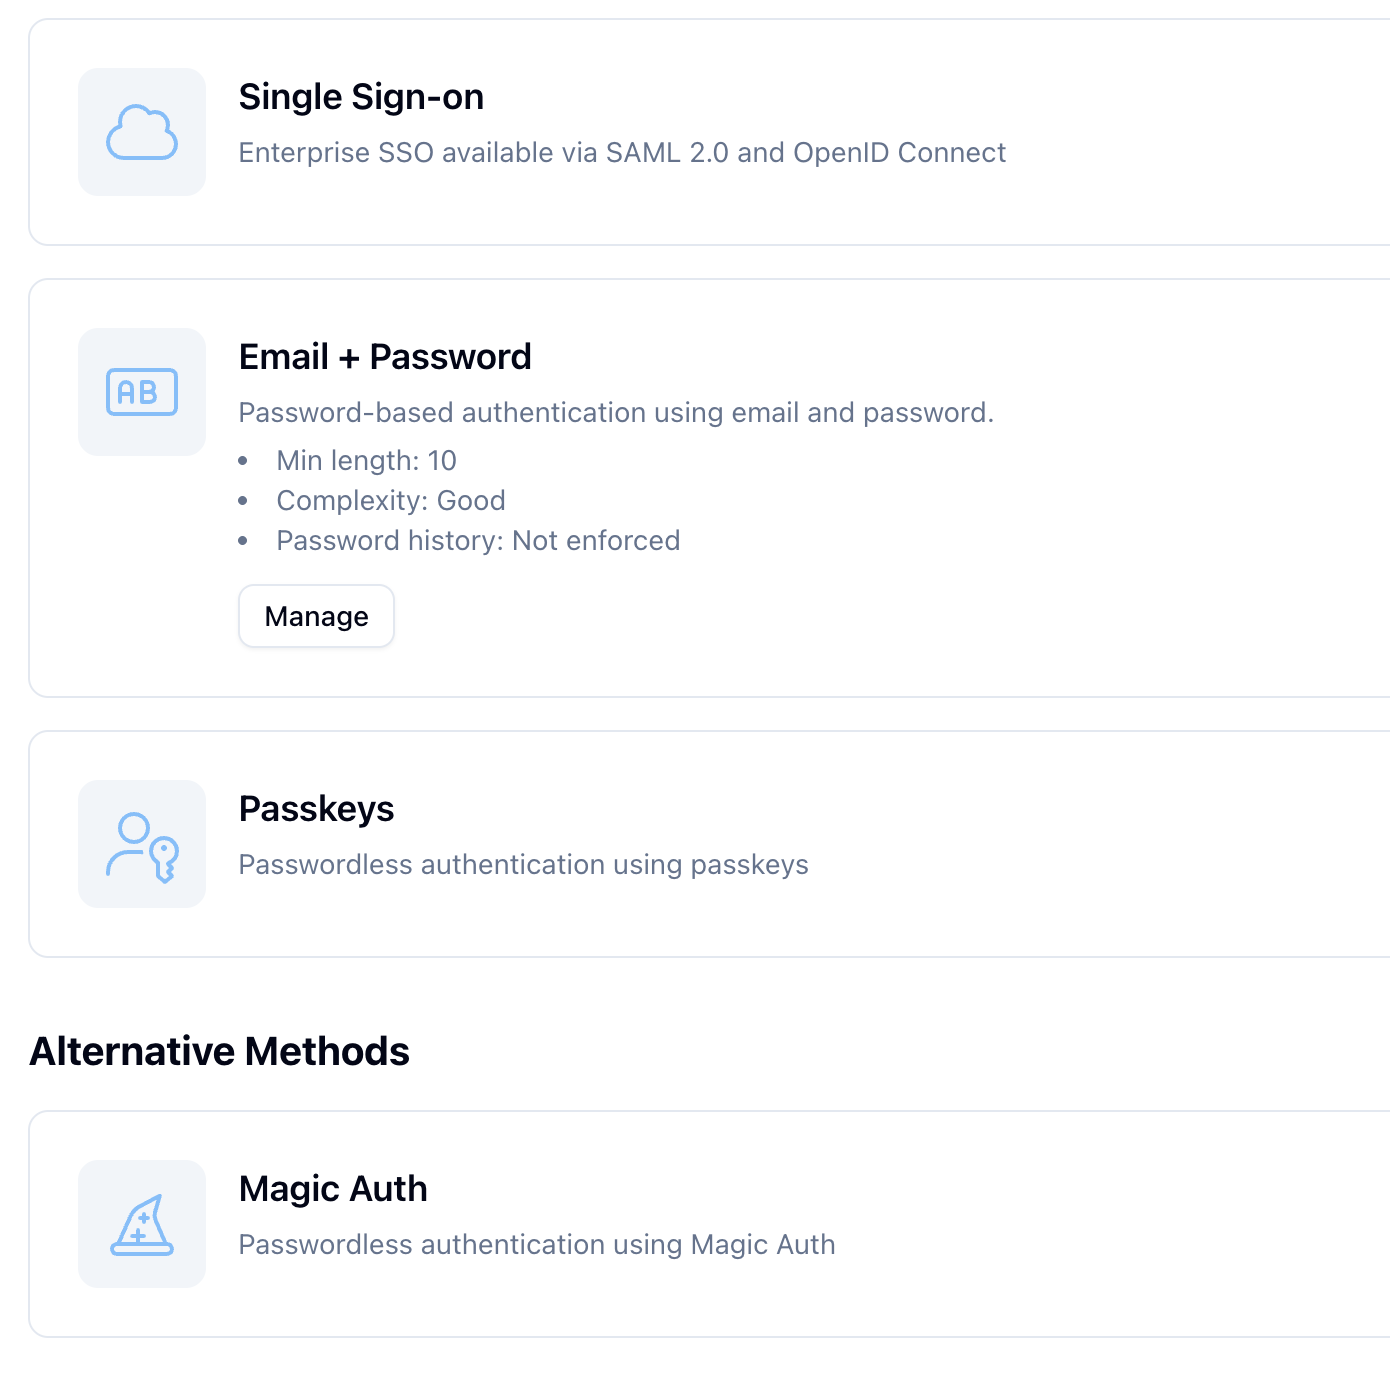
Task: Click the Complexity: Good bullet item
Action: (391, 501)
